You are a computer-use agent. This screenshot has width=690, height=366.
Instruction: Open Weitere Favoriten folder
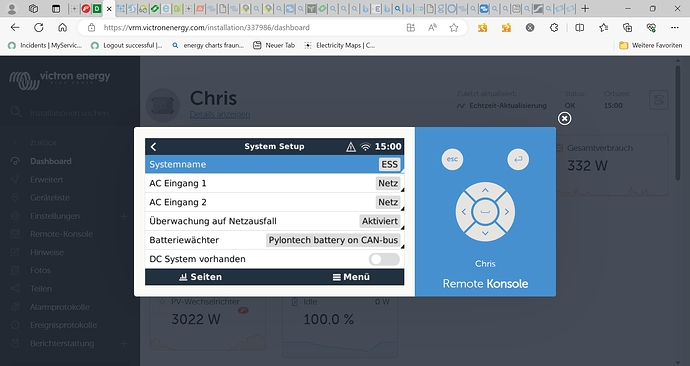(x=650, y=45)
